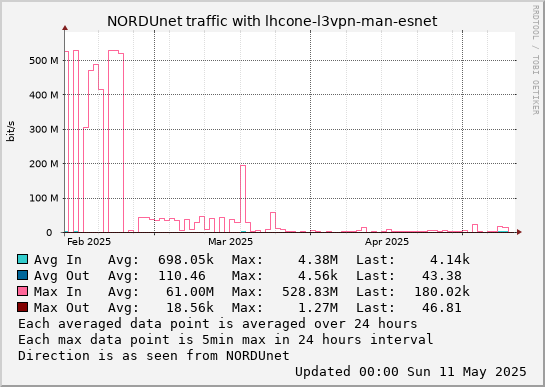
Task: Click the mid-March 200M traffic spike bar
Action: pyautogui.click(x=243, y=199)
